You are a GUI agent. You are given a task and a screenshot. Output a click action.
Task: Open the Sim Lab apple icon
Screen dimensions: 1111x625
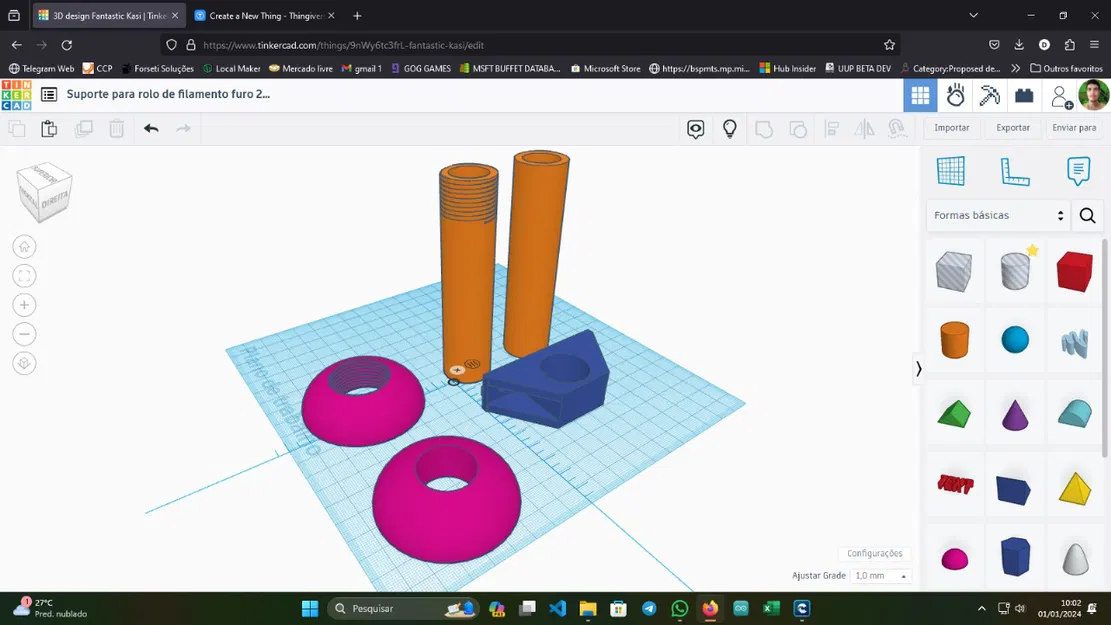coord(955,95)
